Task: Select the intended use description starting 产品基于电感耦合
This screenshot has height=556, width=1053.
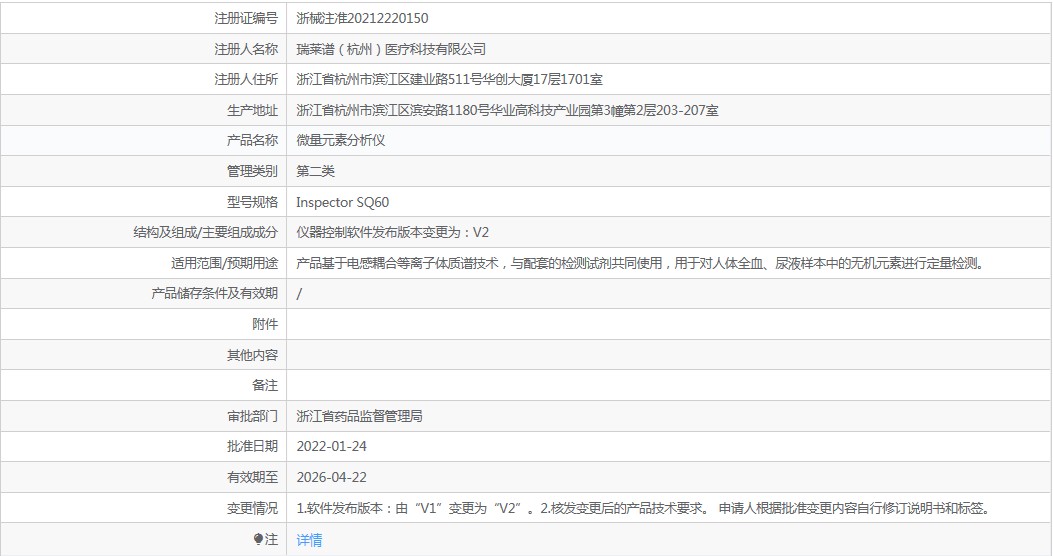Action: point(642,263)
